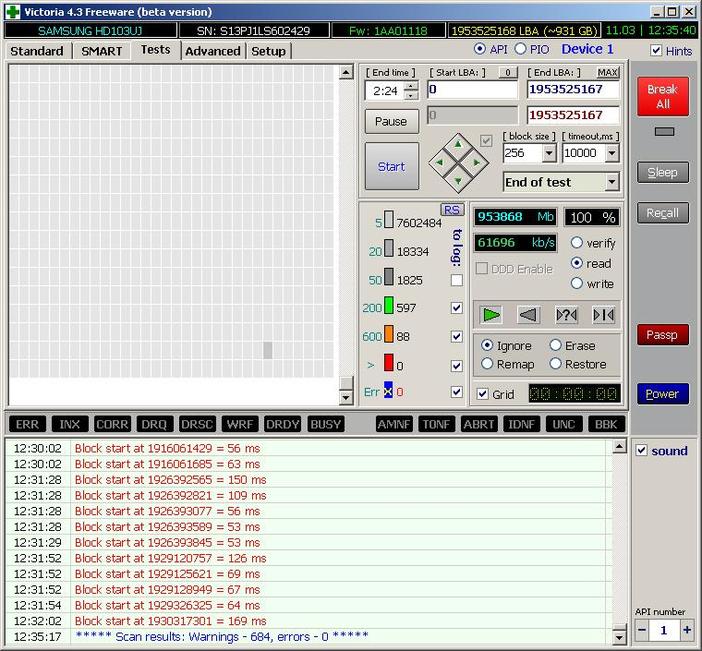702x651 pixels.
Task: Click the DRQ status indicator
Action: (154, 424)
